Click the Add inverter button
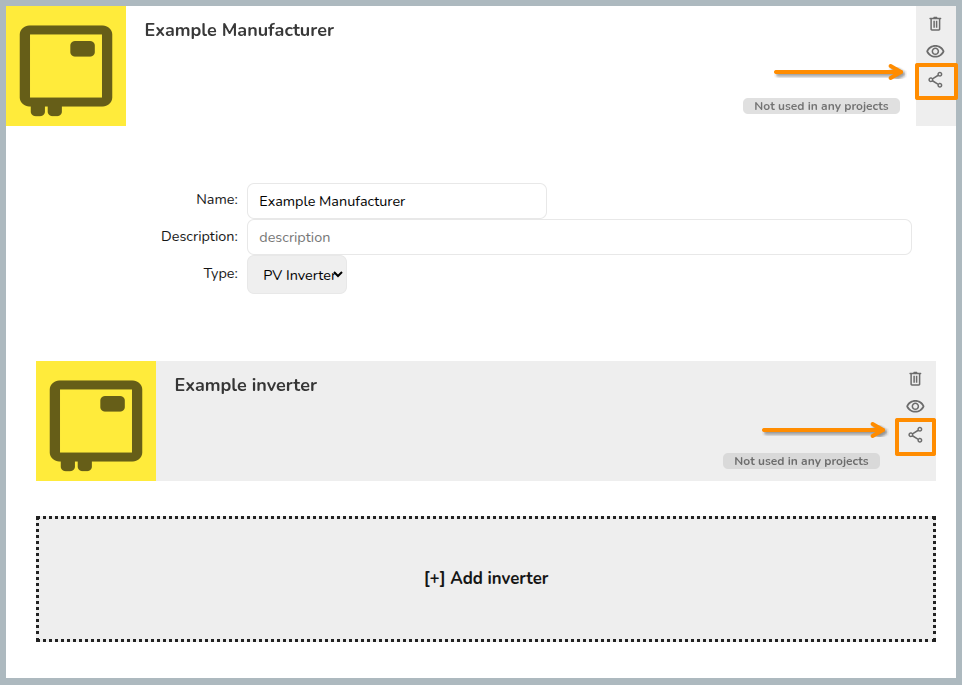 click(x=486, y=579)
